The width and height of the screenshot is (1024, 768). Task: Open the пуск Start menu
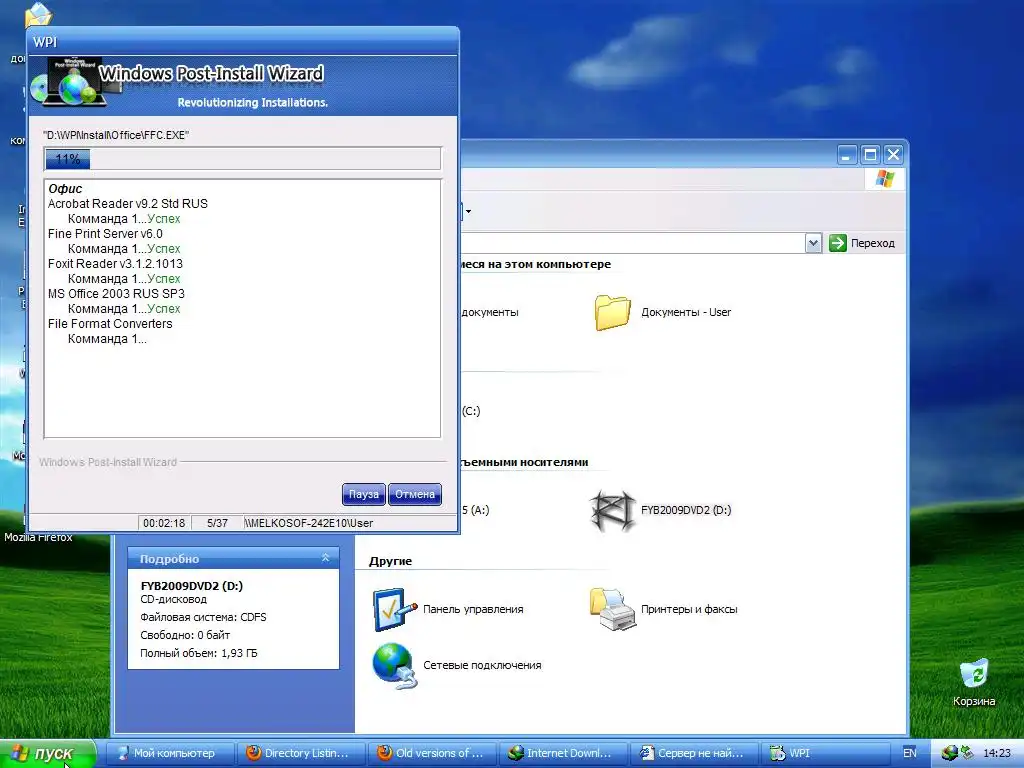[x=48, y=754]
